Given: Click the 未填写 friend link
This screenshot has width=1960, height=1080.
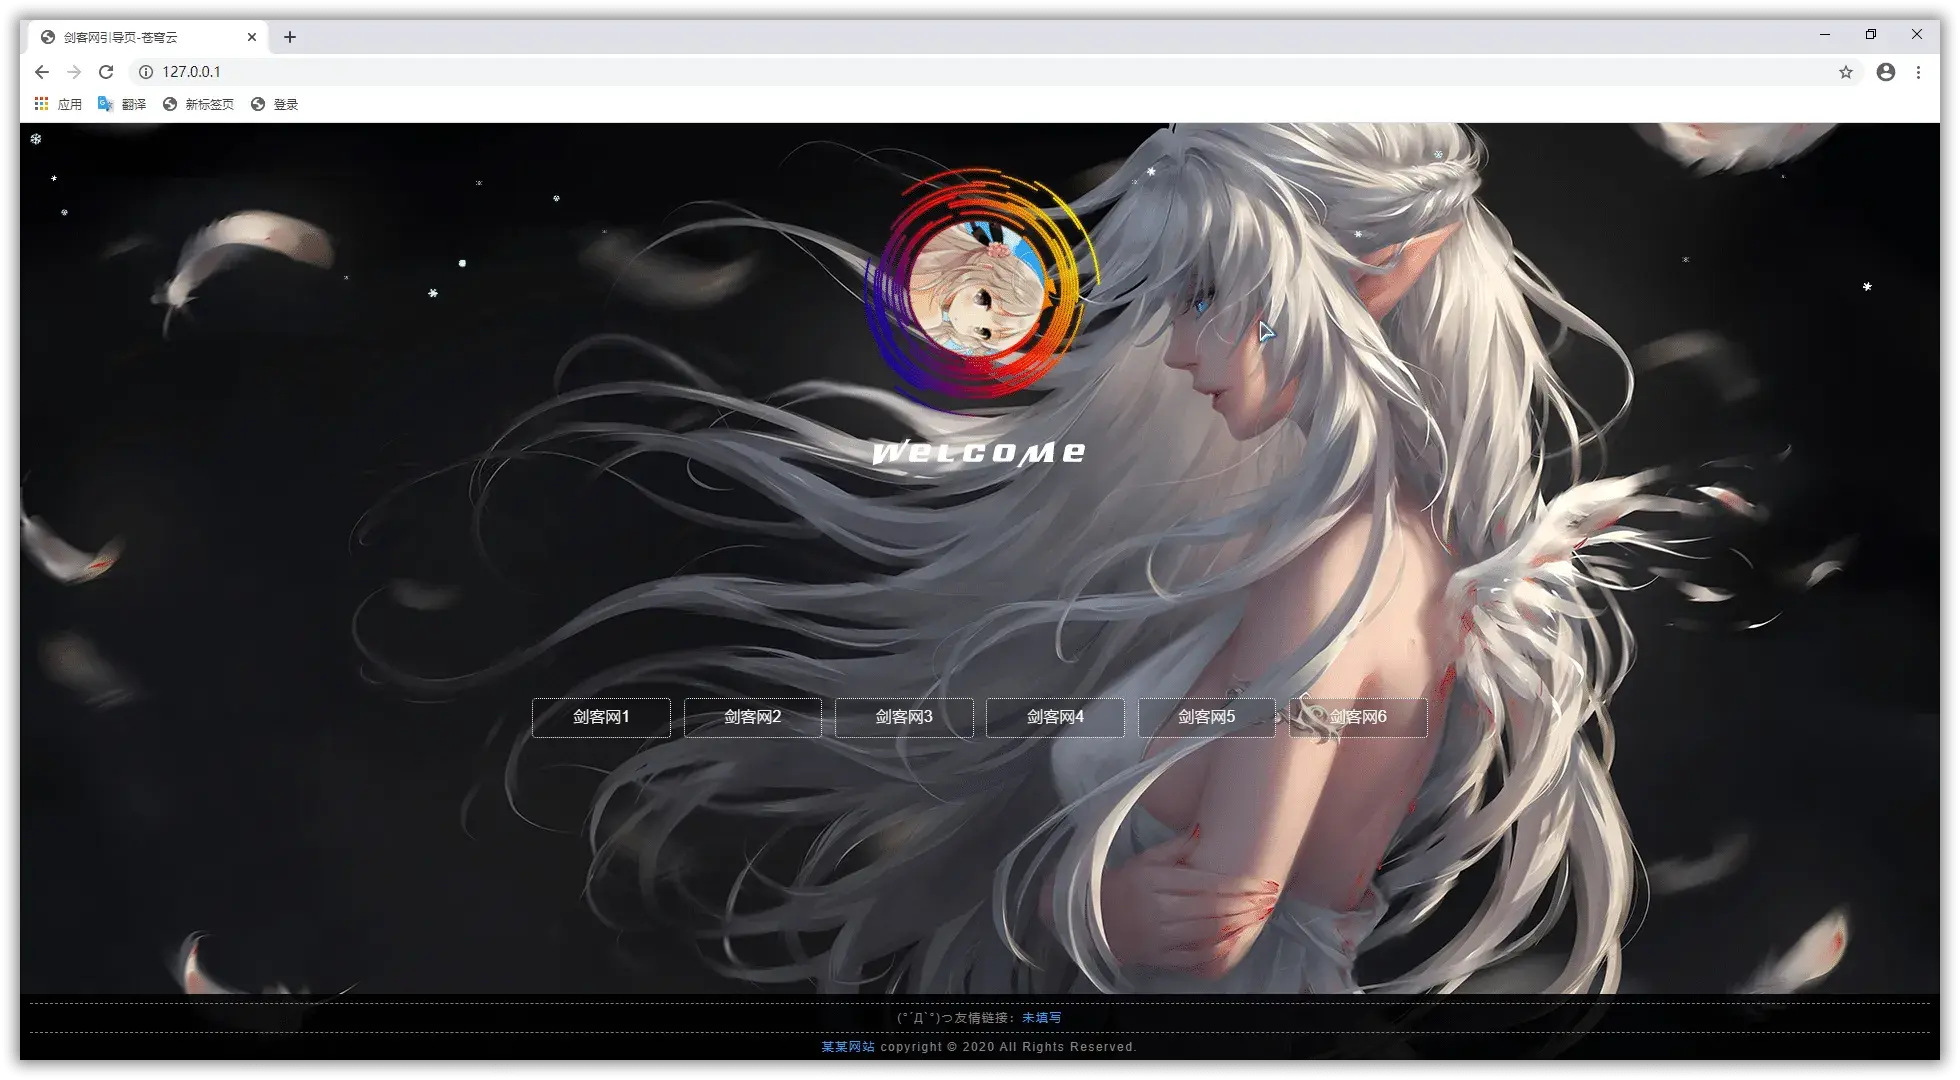Looking at the screenshot, I should (1042, 1018).
